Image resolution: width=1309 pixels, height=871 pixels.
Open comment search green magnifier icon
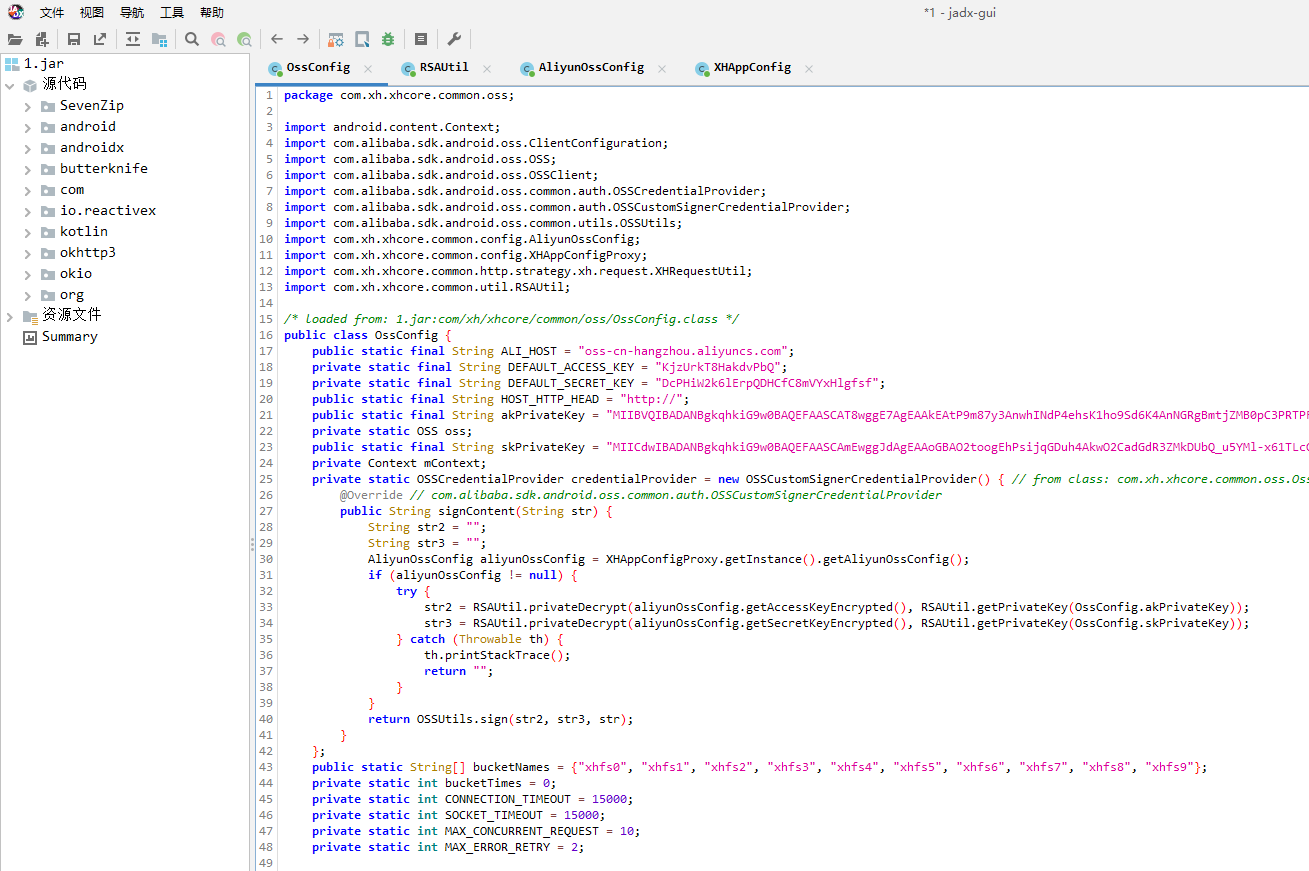click(x=244, y=39)
